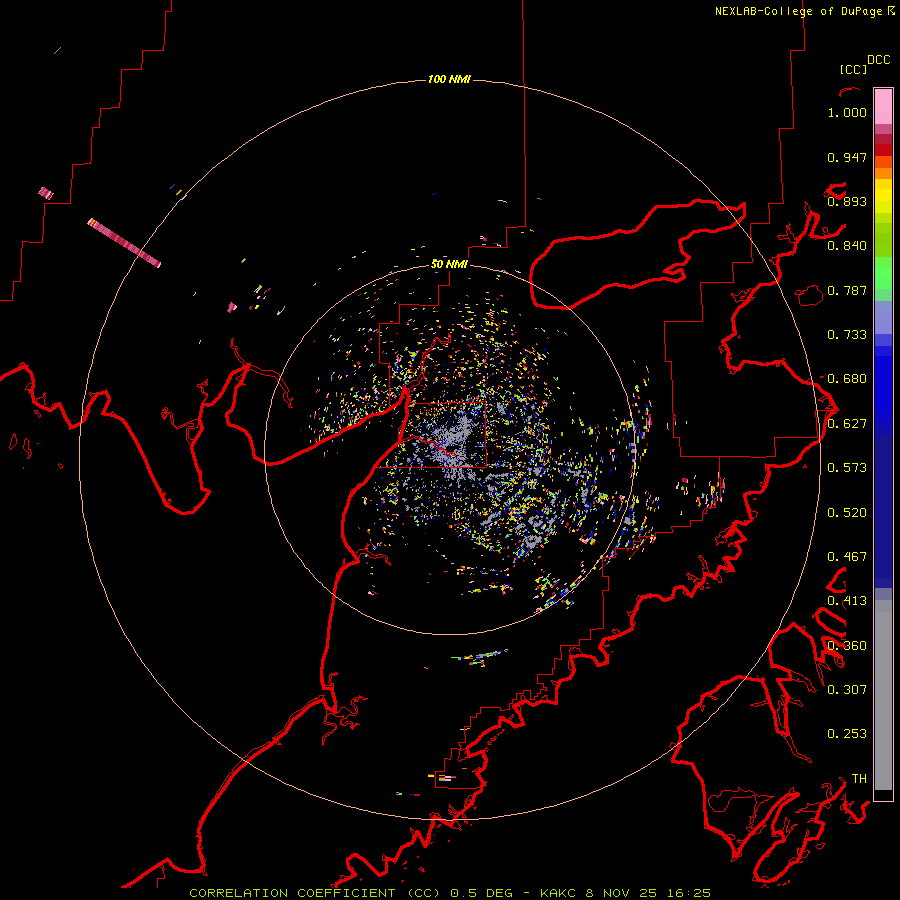Click the long pink radial streak northwest of radar
900x900 pixels.
pyautogui.click(x=124, y=243)
